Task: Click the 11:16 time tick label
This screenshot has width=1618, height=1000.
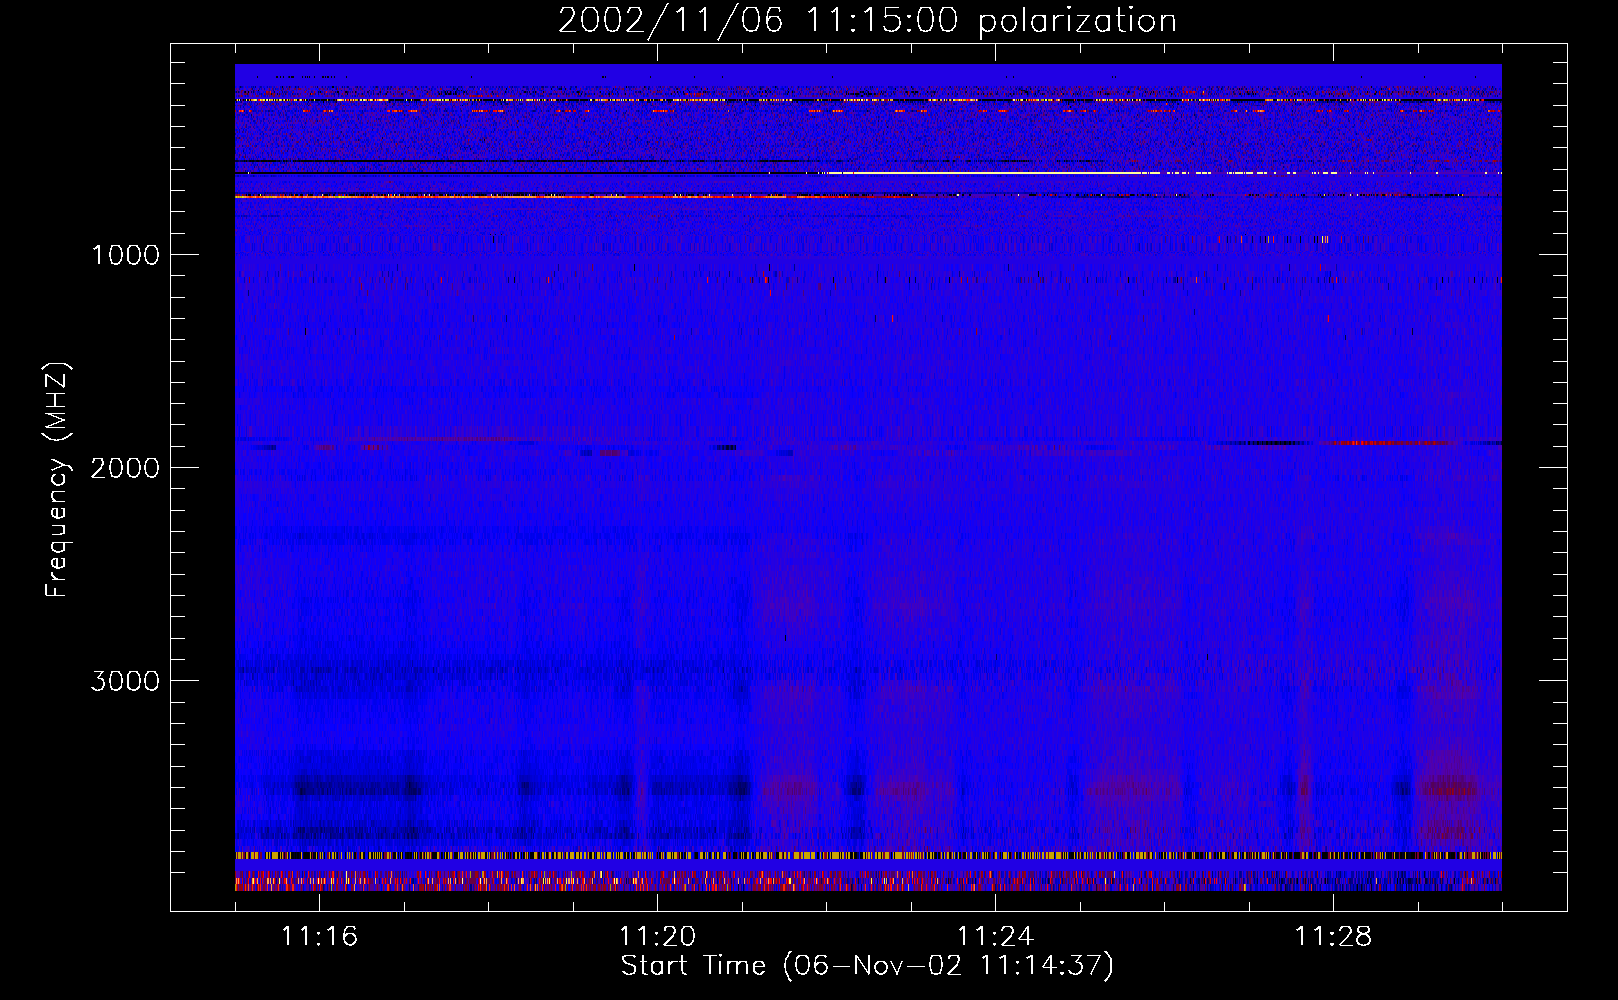Action: tap(319, 937)
